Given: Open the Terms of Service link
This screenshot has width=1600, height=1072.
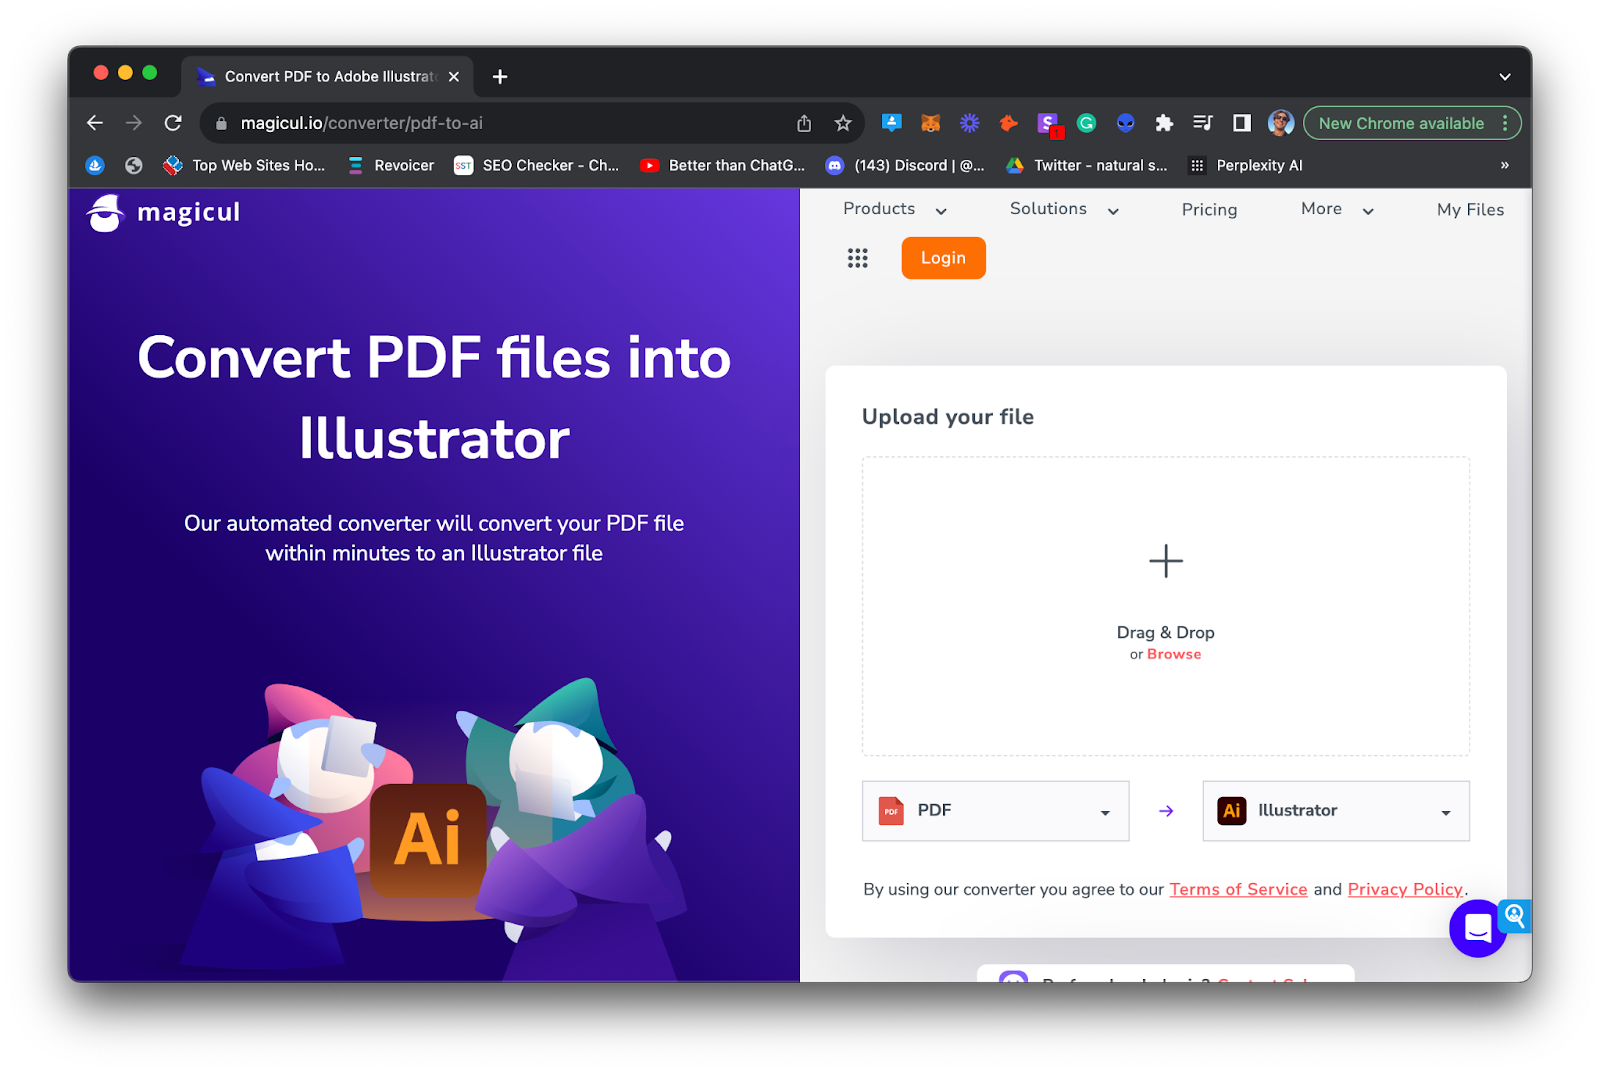Looking at the screenshot, I should coord(1238,889).
